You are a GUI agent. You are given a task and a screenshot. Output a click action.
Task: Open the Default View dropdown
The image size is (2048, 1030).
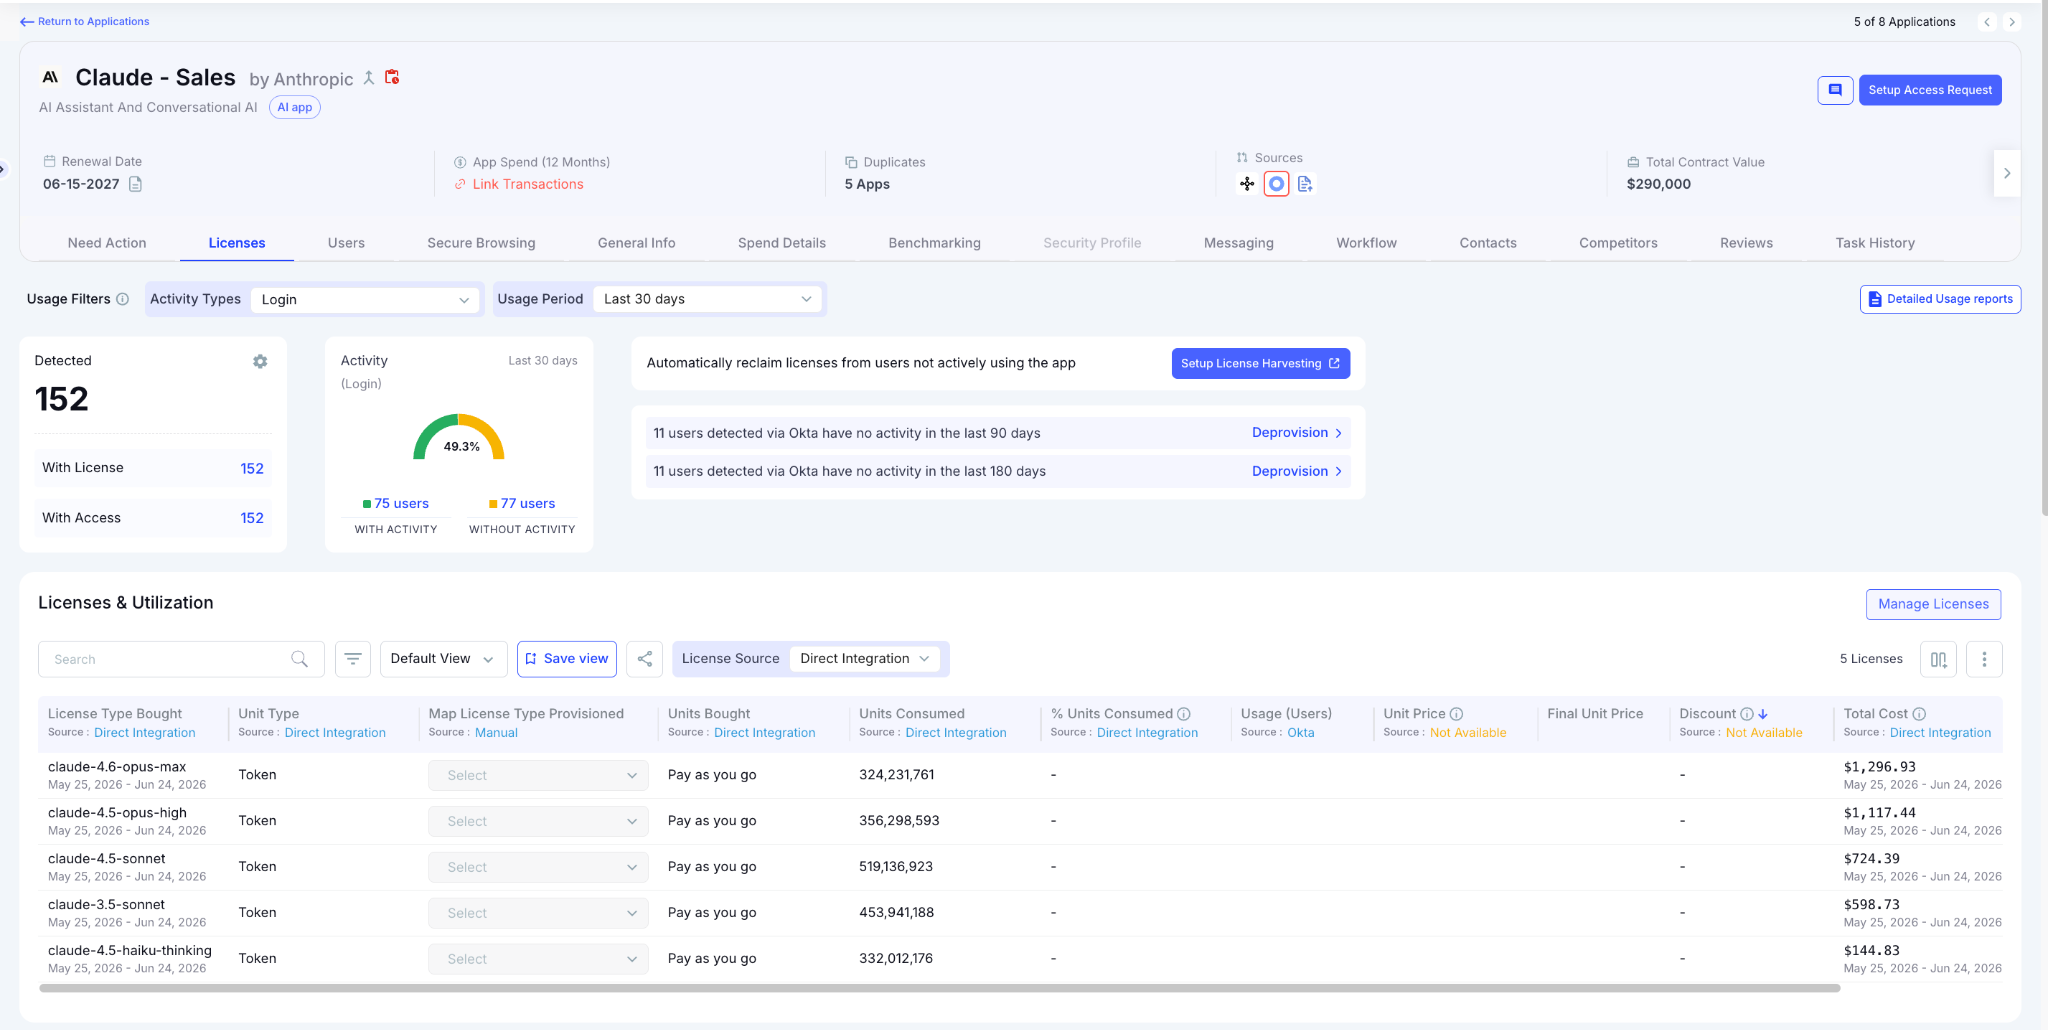coord(443,659)
